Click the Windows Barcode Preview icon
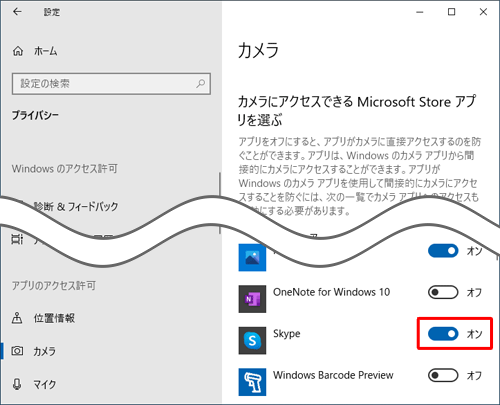500x405 pixels. (x=252, y=382)
